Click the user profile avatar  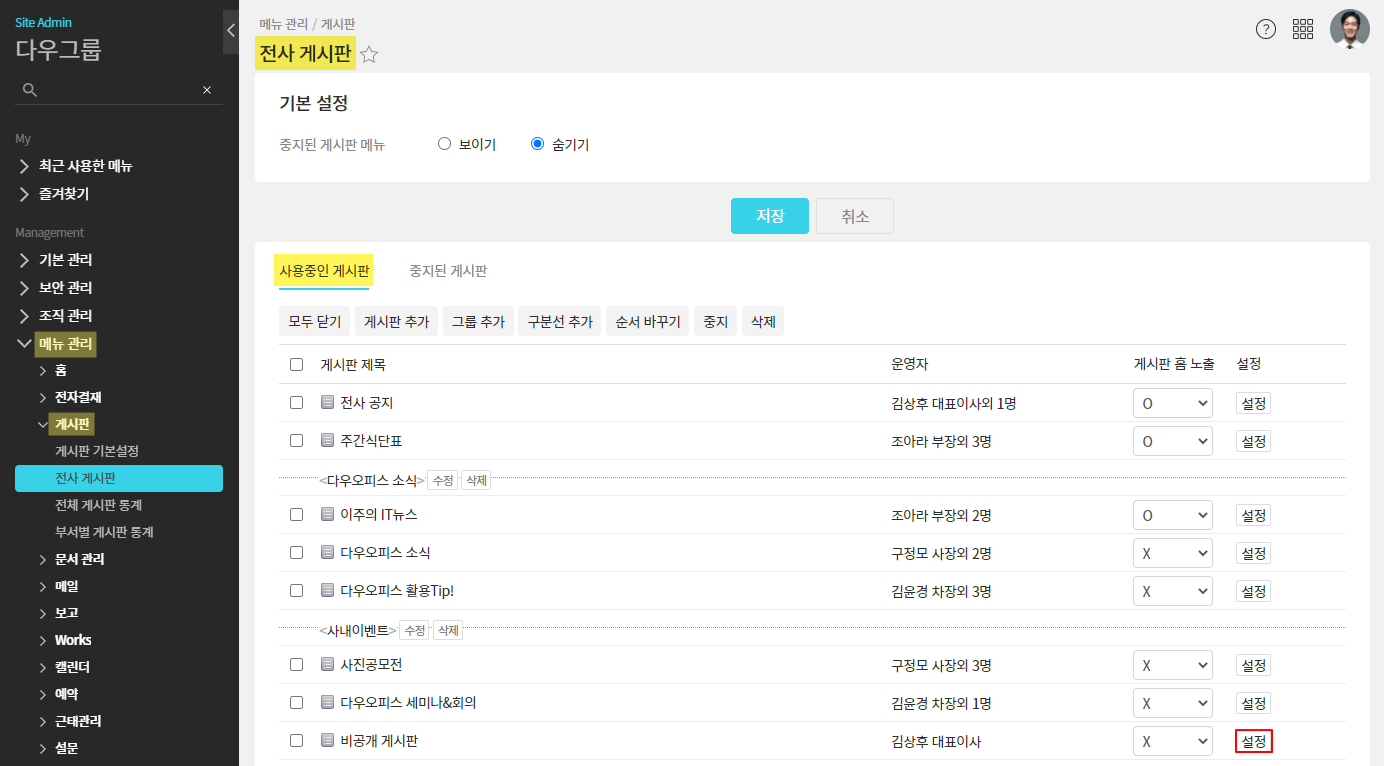click(1349, 29)
